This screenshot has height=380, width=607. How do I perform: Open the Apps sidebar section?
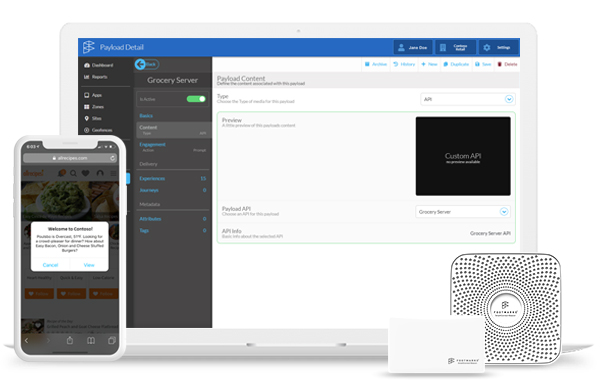(x=93, y=95)
